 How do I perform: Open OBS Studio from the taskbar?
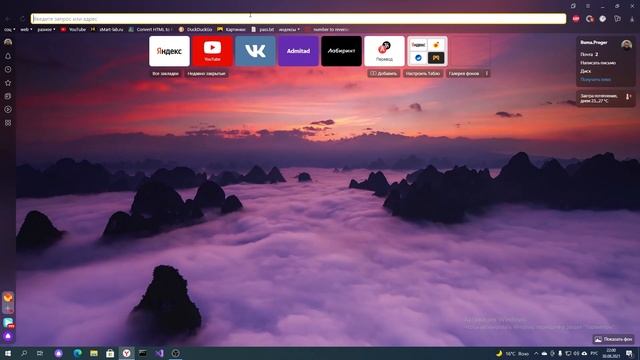(x=176, y=353)
